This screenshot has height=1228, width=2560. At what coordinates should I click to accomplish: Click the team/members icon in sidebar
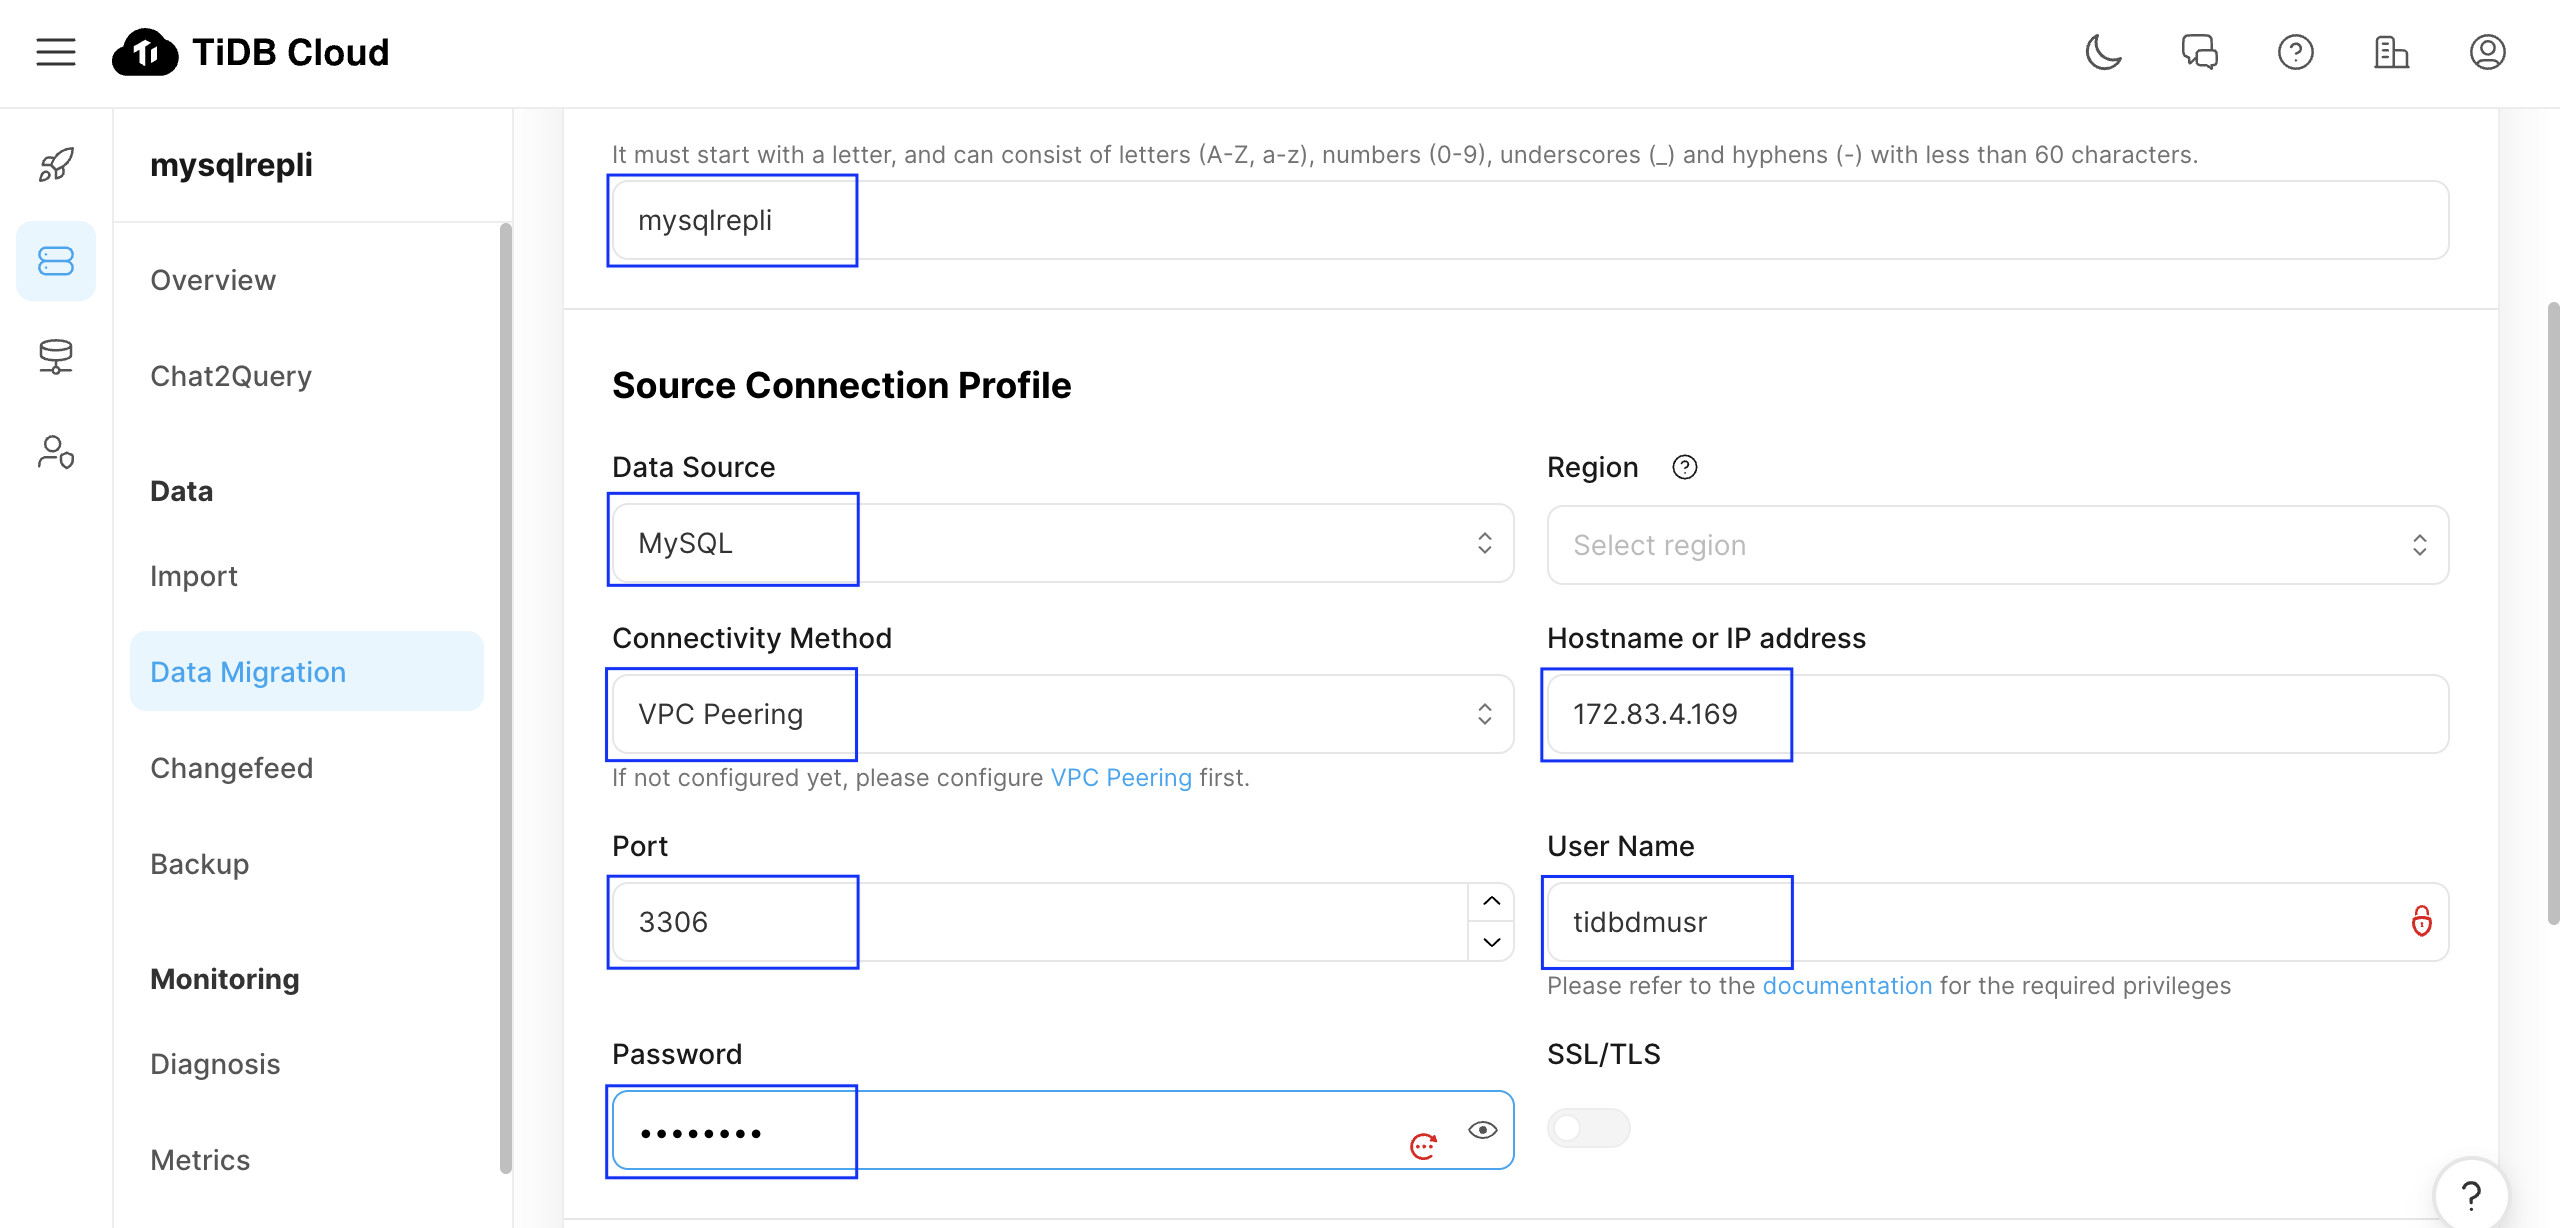click(57, 451)
